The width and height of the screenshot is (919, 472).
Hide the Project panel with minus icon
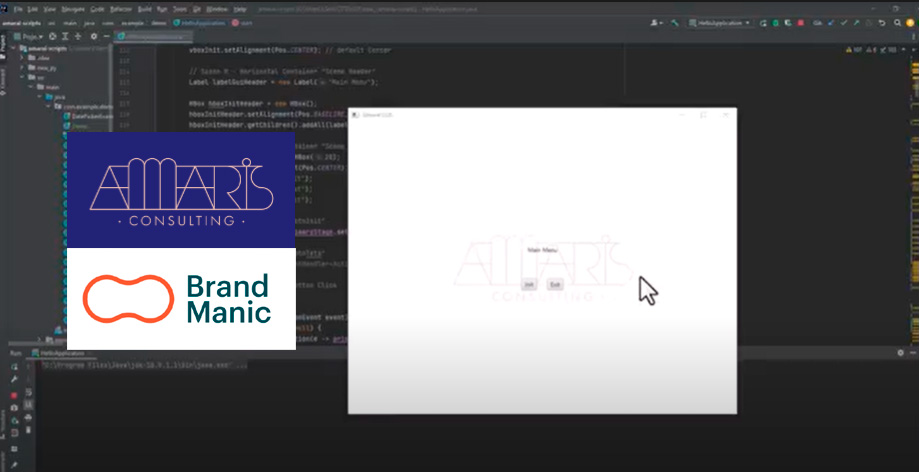point(107,36)
